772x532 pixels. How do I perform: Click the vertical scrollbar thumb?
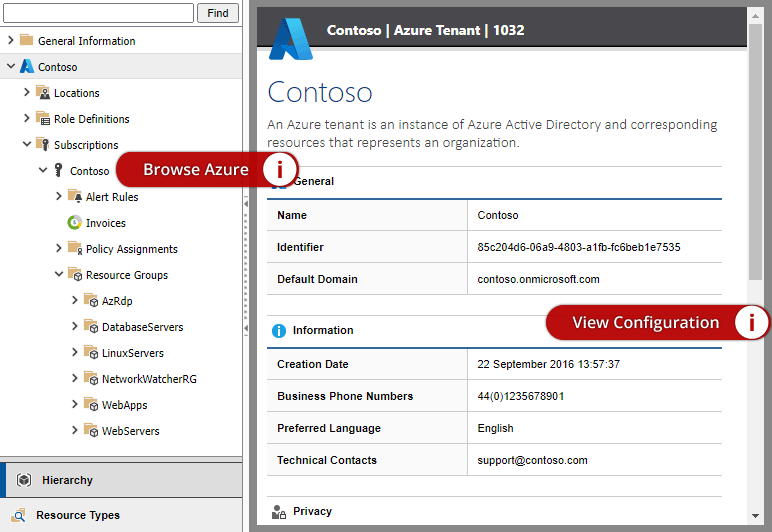click(x=755, y=152)
